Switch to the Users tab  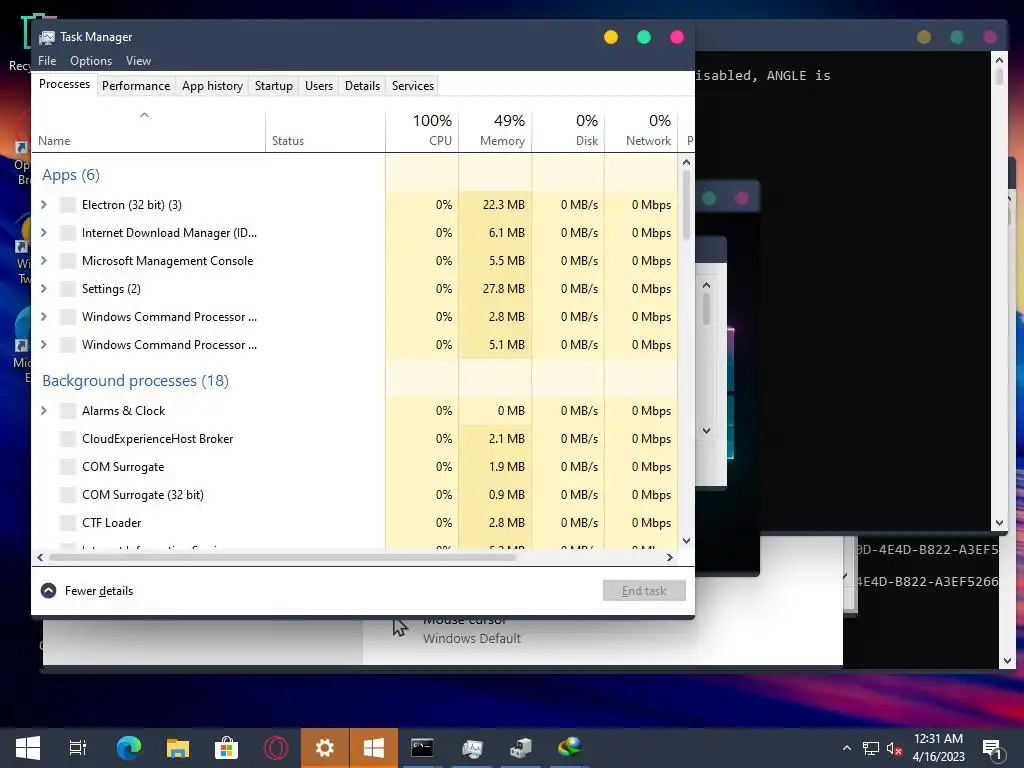[x=319, y=86]
